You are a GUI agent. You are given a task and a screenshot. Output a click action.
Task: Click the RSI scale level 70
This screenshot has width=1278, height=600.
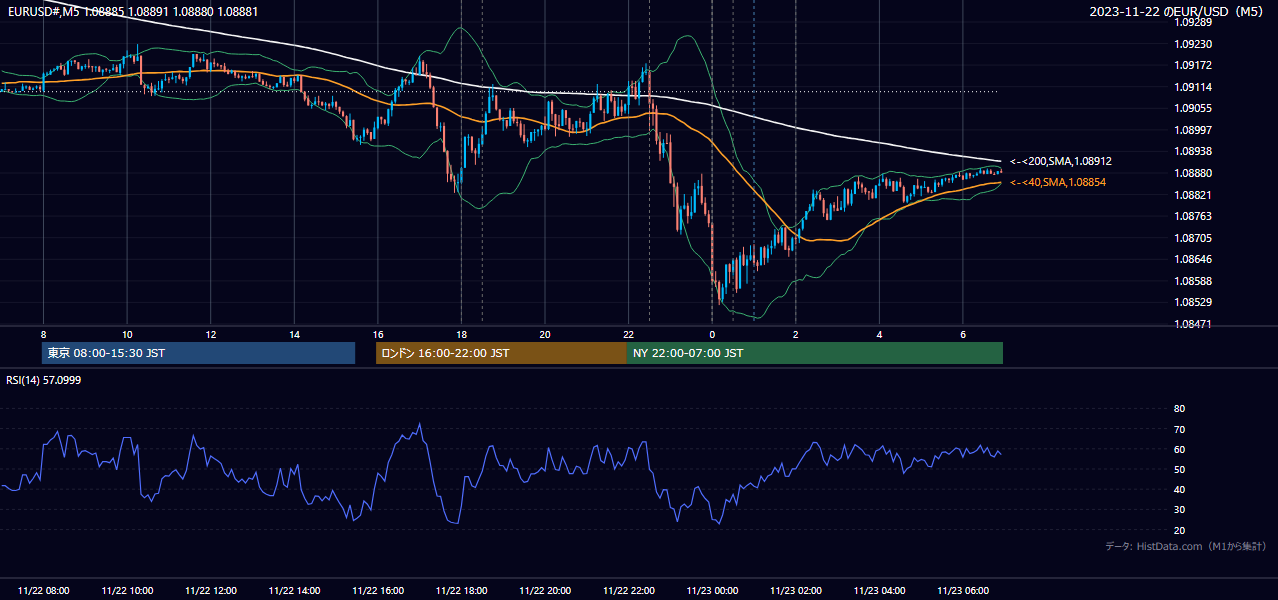pyautogui.click(x=1179, y=429)
